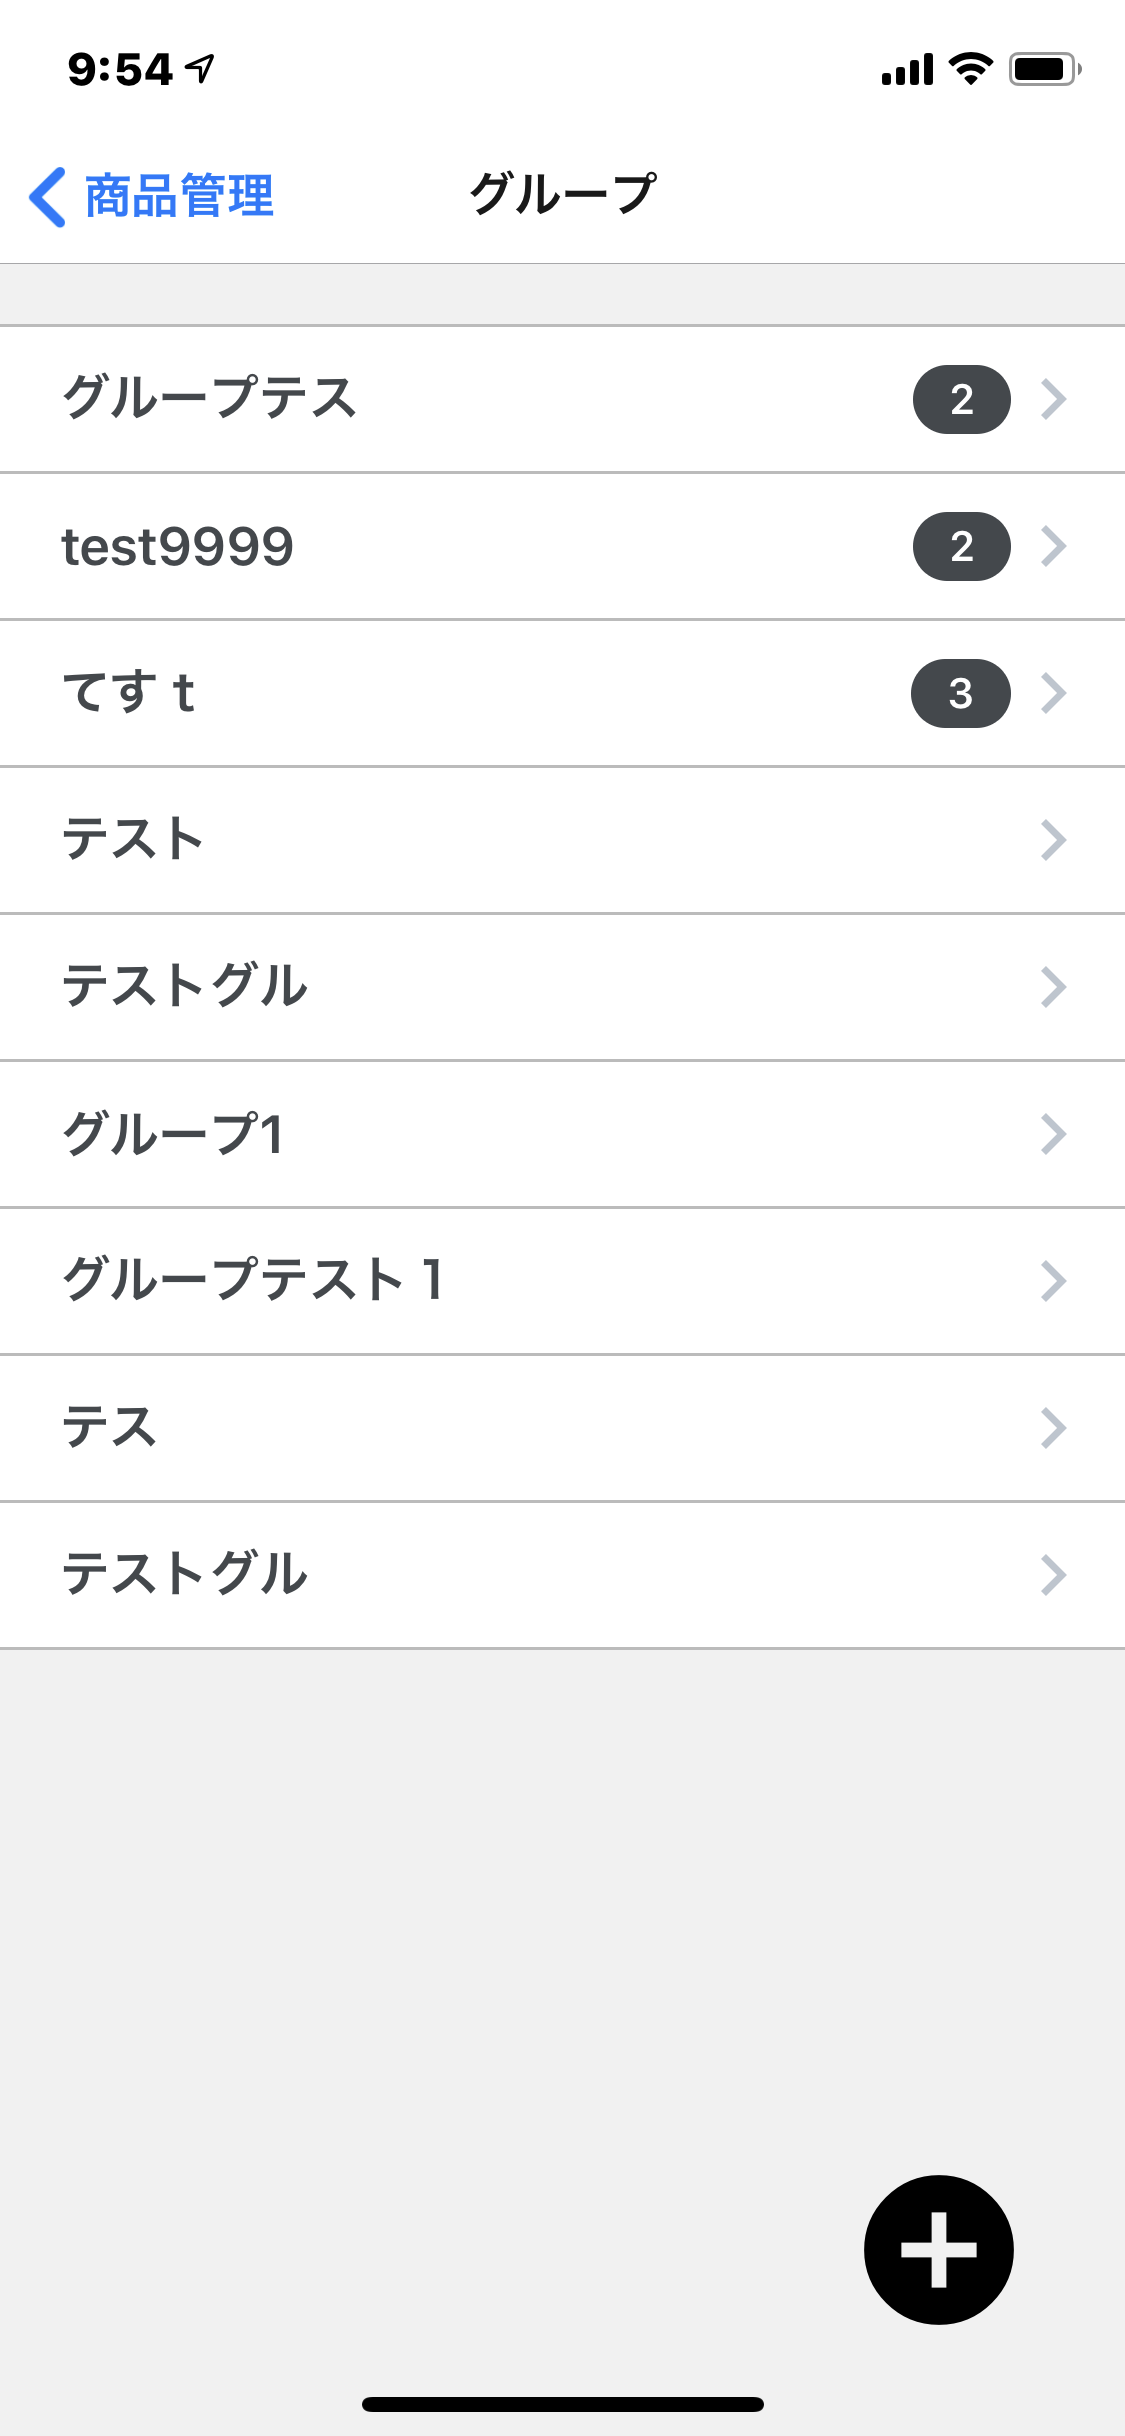Expand the グループテス row chevron
Image resolution: width=1125 pixels, height=2436 pixels.
(1054, 399)
